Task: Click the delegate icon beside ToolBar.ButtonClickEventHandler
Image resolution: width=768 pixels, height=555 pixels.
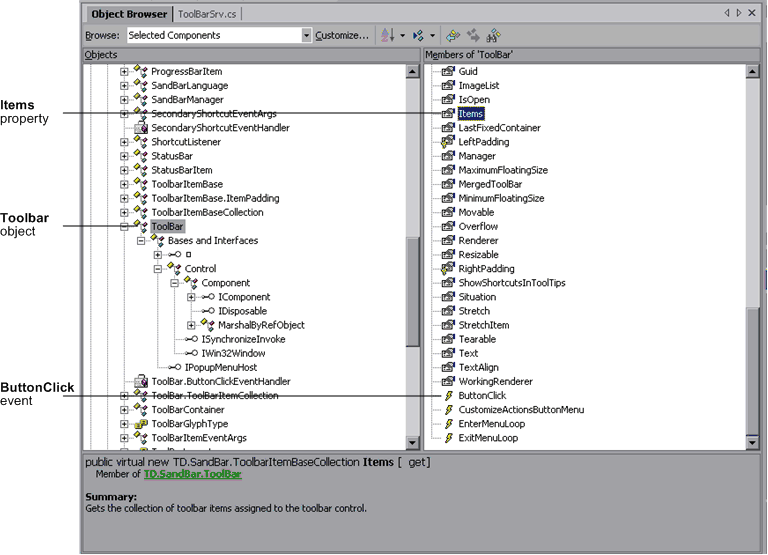Action: point(141,382)
